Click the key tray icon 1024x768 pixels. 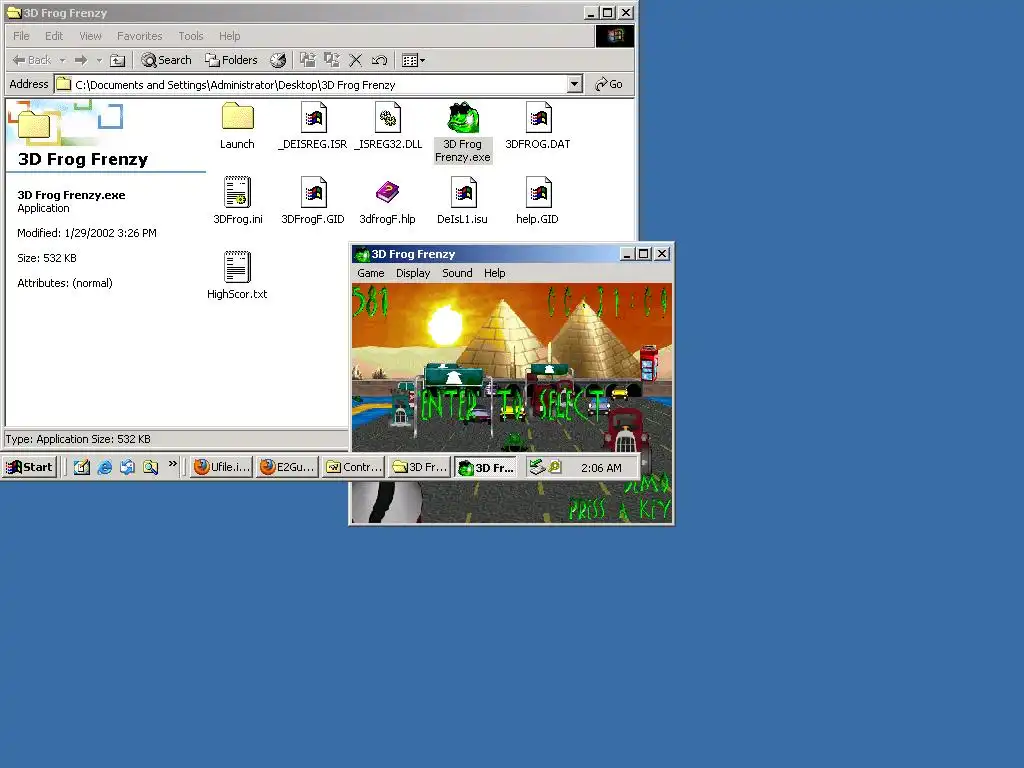pyautogui.click(x=555, y=467)
